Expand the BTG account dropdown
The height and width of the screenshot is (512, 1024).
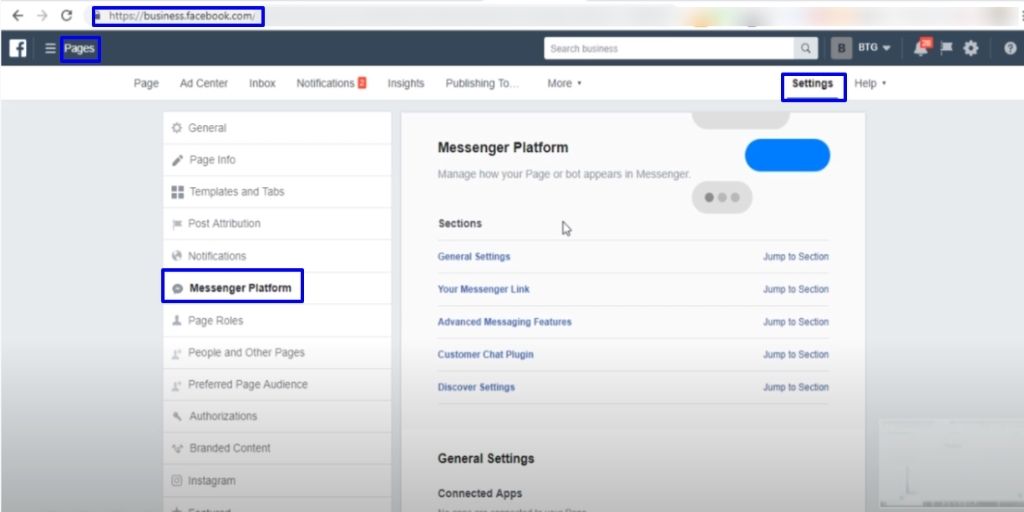point(874,48)
